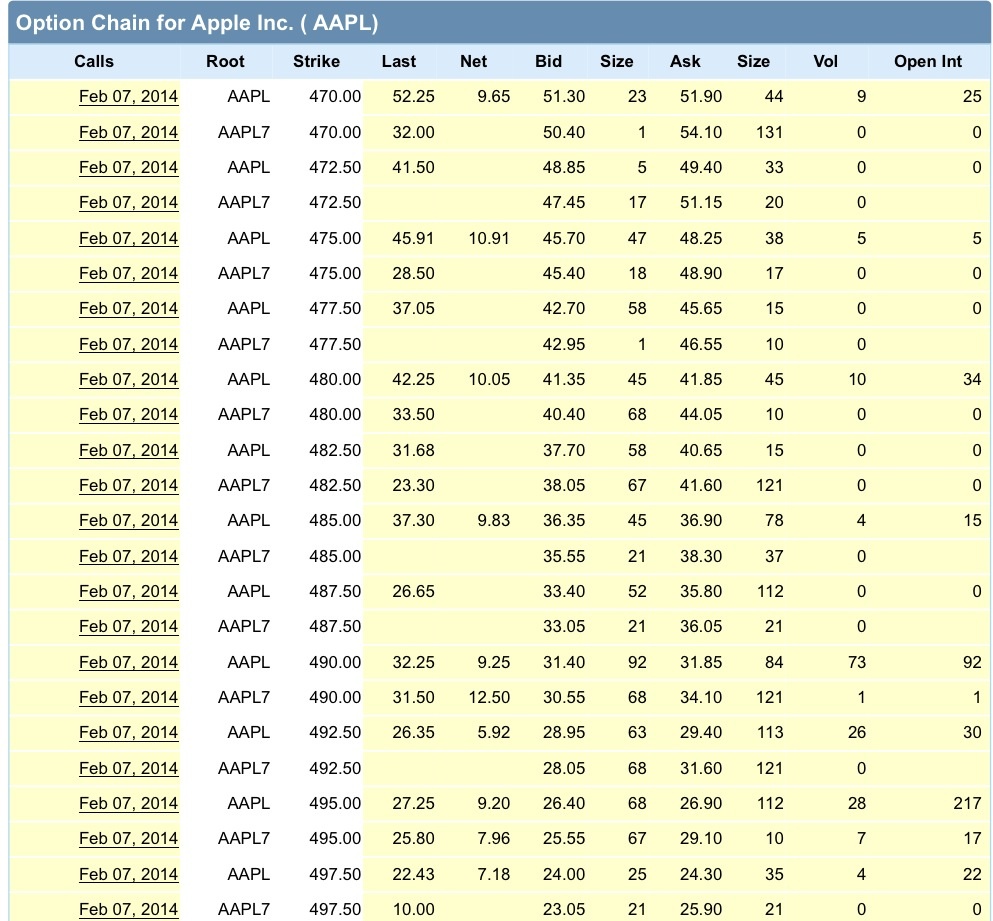The width and height of the screenshot is (993, 921).
Task: Open Feb 07, 2014 link for AAPL7 470.00
Action: tap(129, 132)
